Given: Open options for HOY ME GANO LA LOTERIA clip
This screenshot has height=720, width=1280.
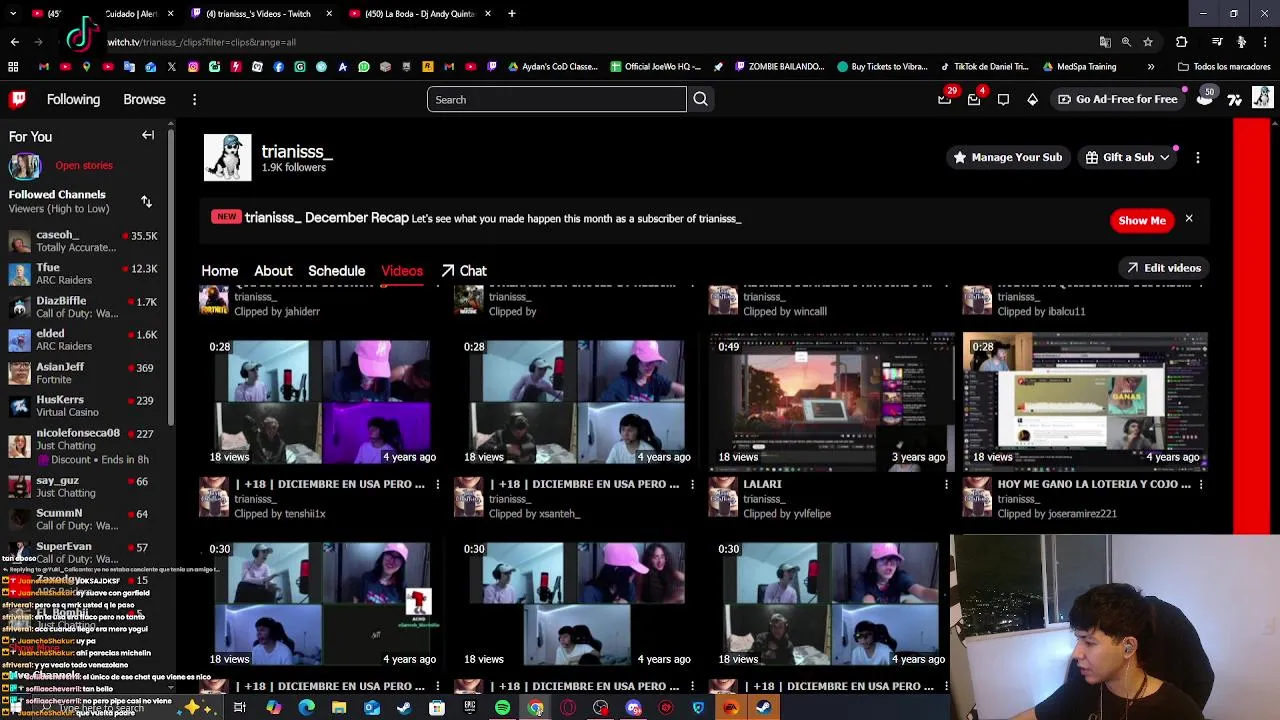Looking at the screenshot, I should tap(1201, 484).
